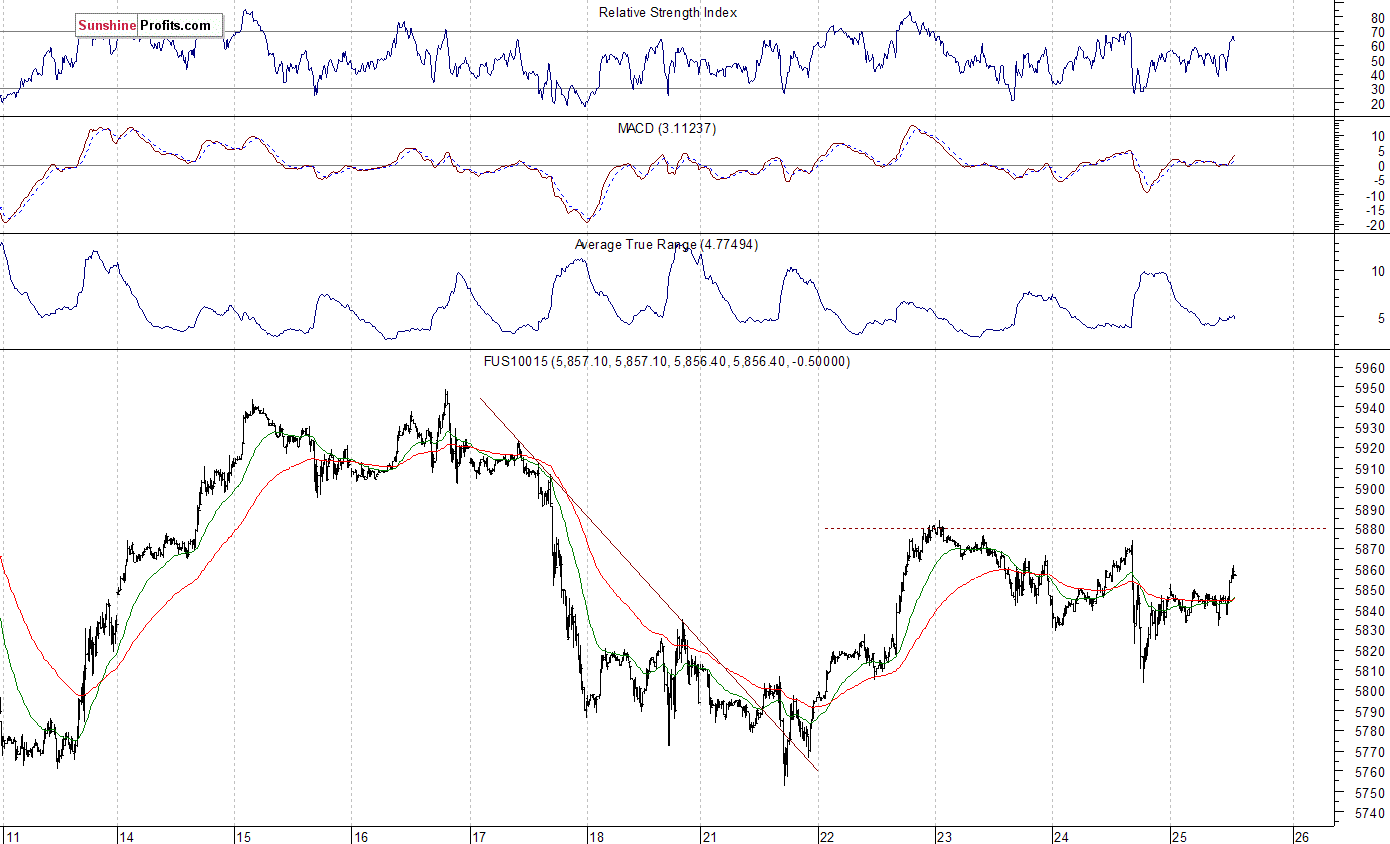Select date 26 on the time axis
The height and width of the screenshot is (844, 1390).
pyautogui.click(x=1301, y=836)
